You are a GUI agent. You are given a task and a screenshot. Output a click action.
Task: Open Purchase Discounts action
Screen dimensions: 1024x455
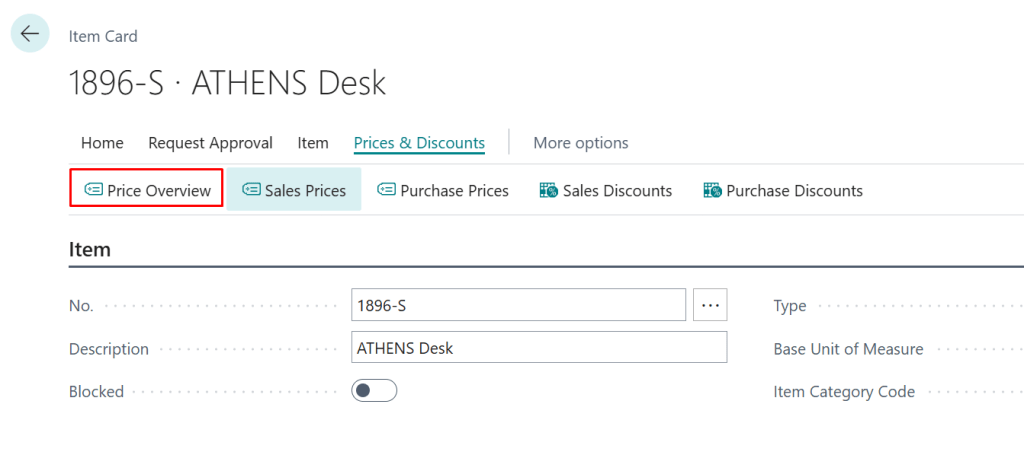(x=783, y=190)
